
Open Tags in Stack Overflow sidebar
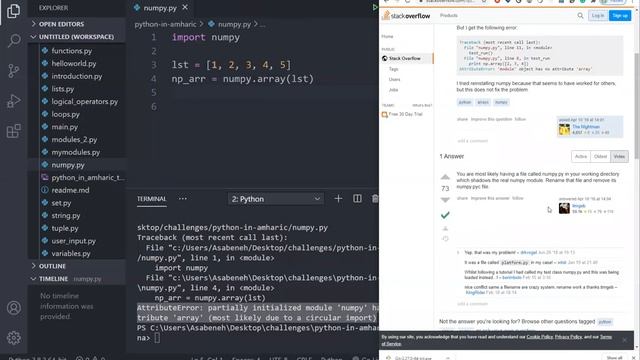(x=393, y=69)
